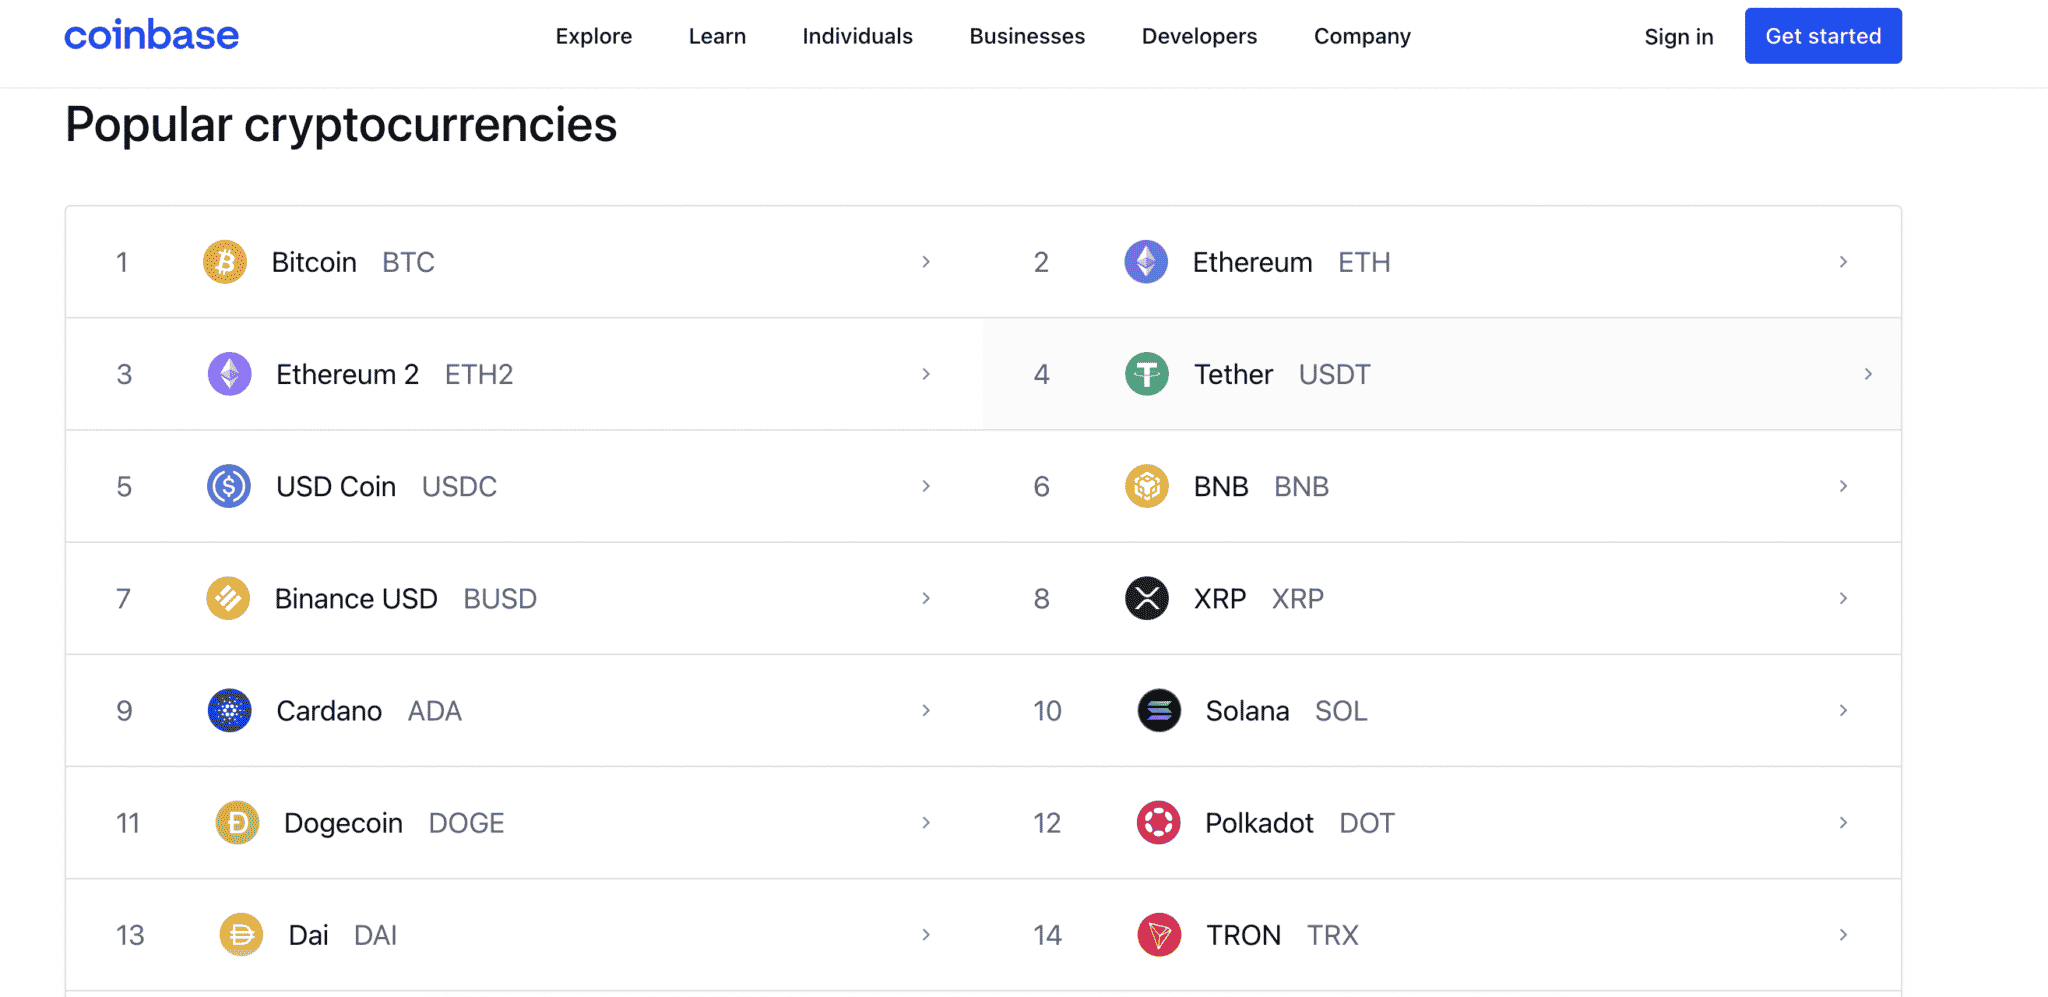Click the BUSD ticker text
The width and height of the screenshot is (2048, 997).
coord(500,598)
